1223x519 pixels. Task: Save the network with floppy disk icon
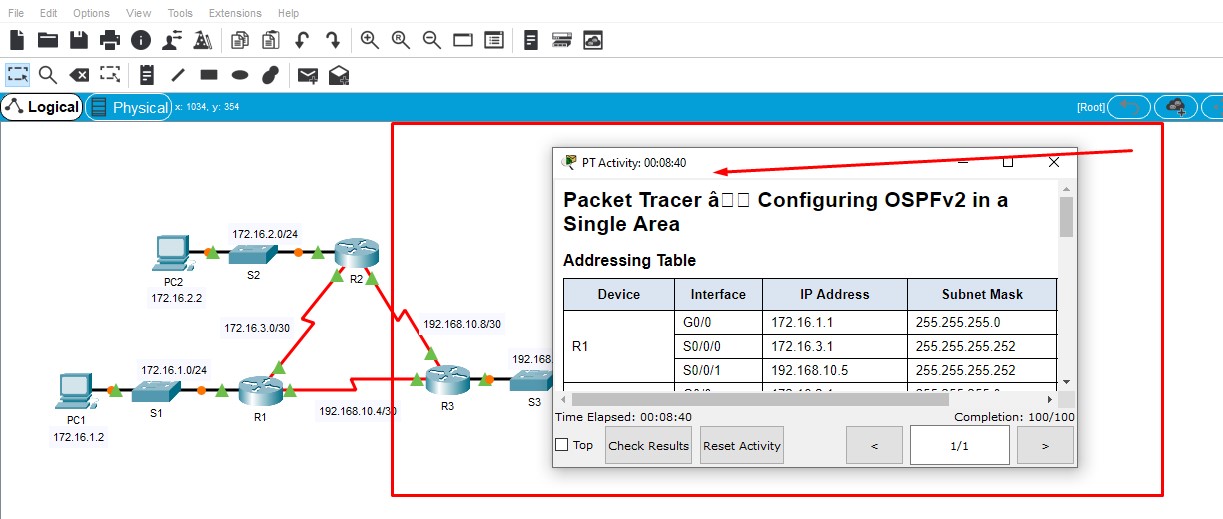[x=79, y=40]
